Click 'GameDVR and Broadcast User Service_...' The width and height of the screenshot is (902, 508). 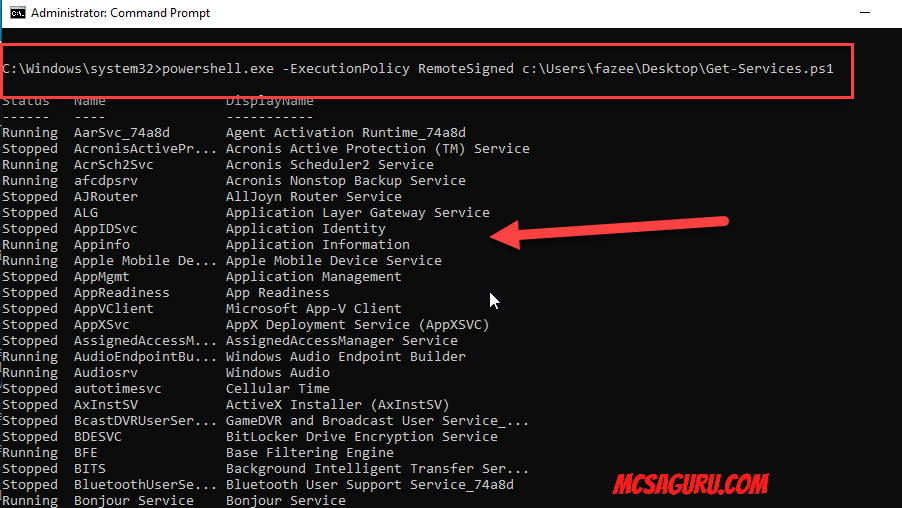pyautogui.click(x=377, y=421)
